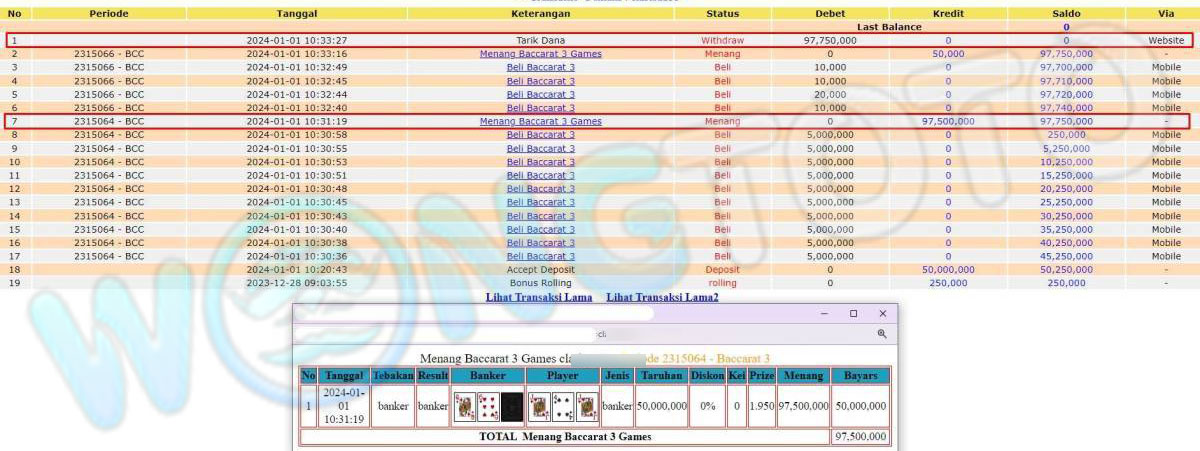Click the Bayars column header in popup
The width and height of the screenshot is (1200, 451).
tap(859, 375)
